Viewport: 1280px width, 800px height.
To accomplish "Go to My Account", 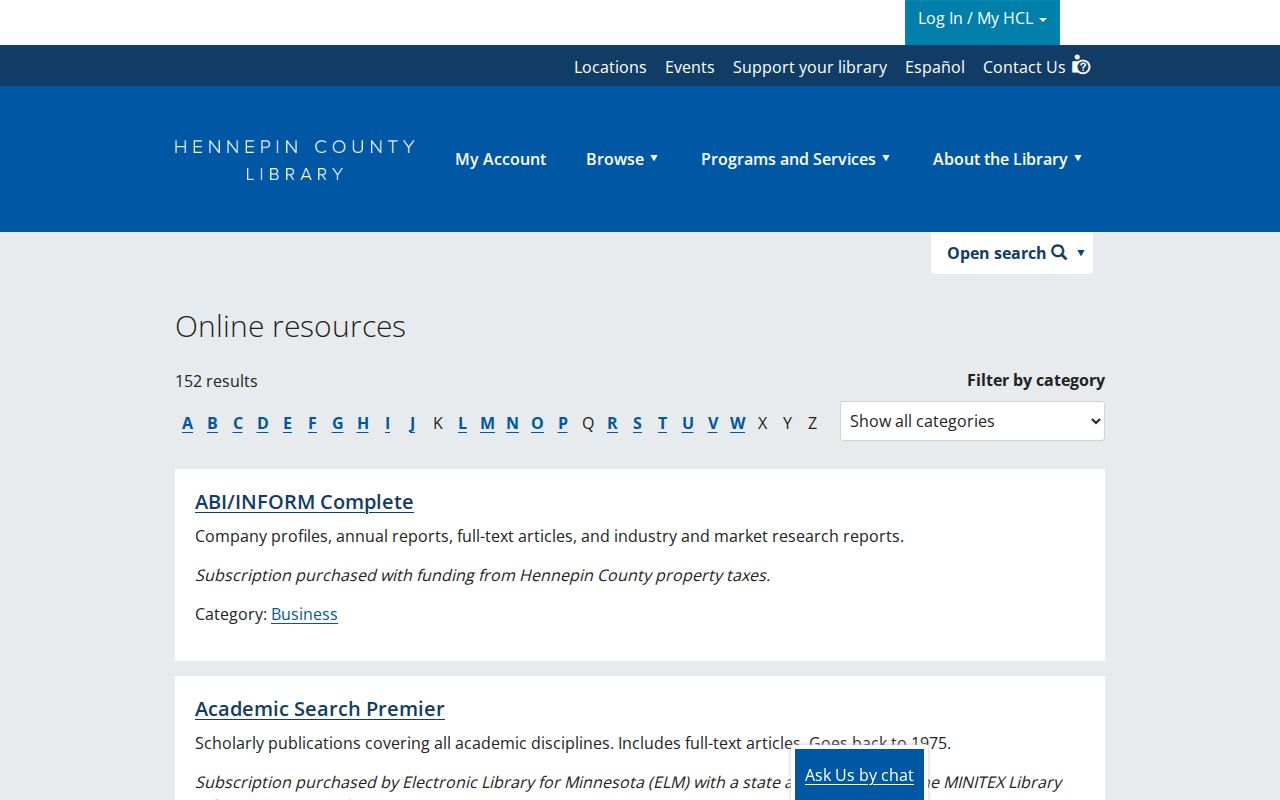I will point(500,159).
